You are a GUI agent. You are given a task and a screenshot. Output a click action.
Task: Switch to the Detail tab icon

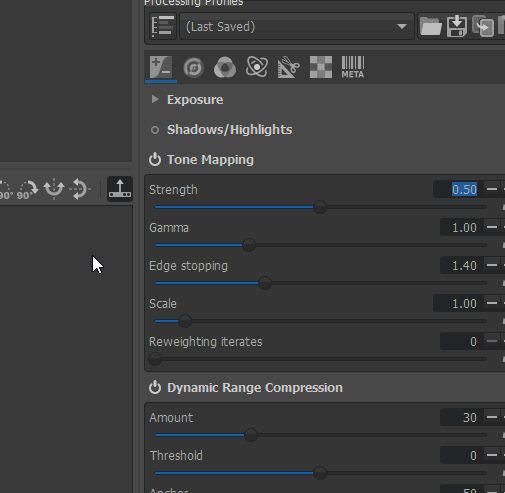(x=193, y=68)
